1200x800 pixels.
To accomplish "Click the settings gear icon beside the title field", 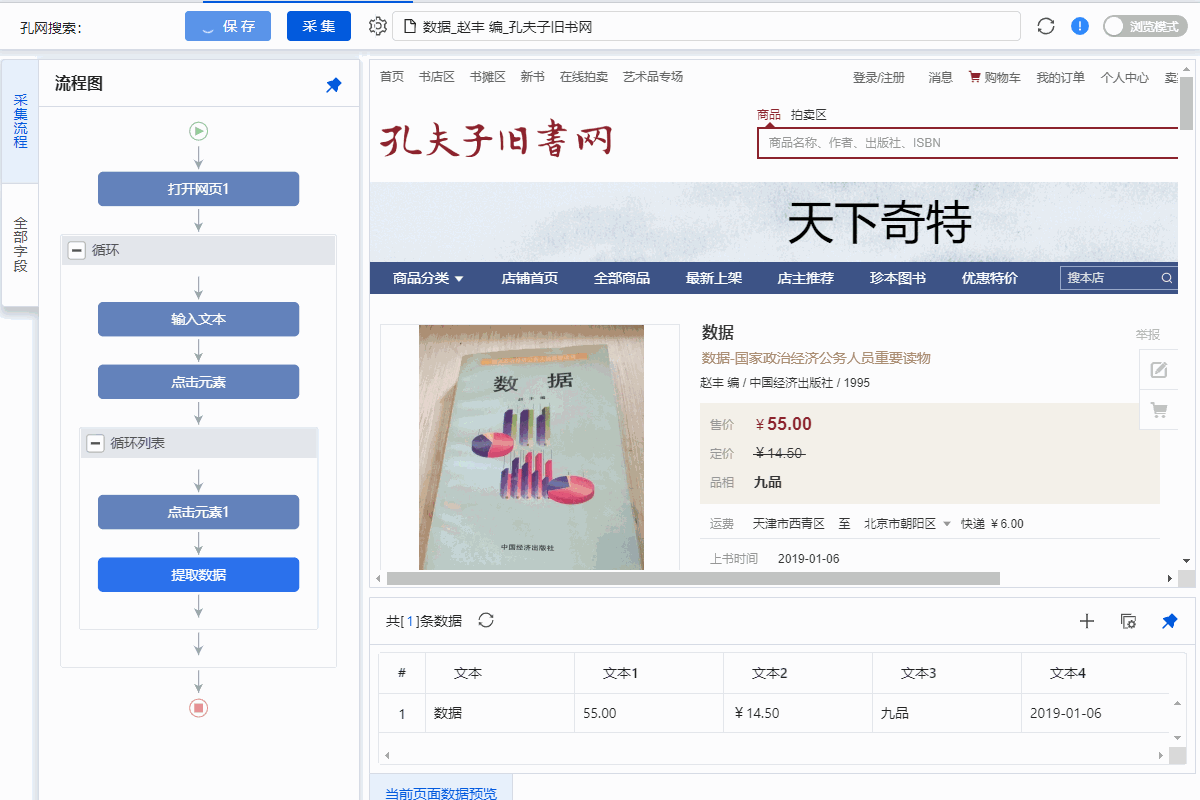I will point(377,26).
